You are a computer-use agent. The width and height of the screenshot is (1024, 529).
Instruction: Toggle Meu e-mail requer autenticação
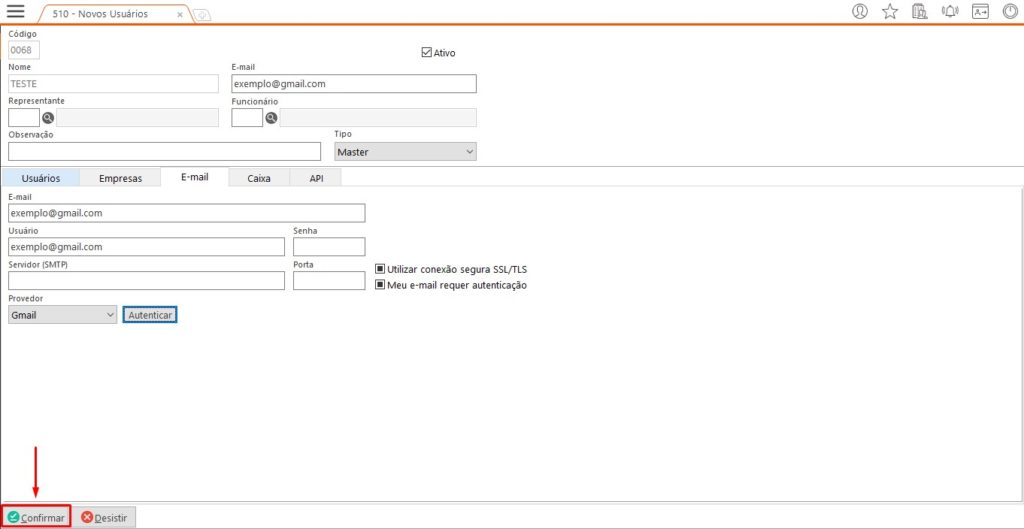(380, 285)
